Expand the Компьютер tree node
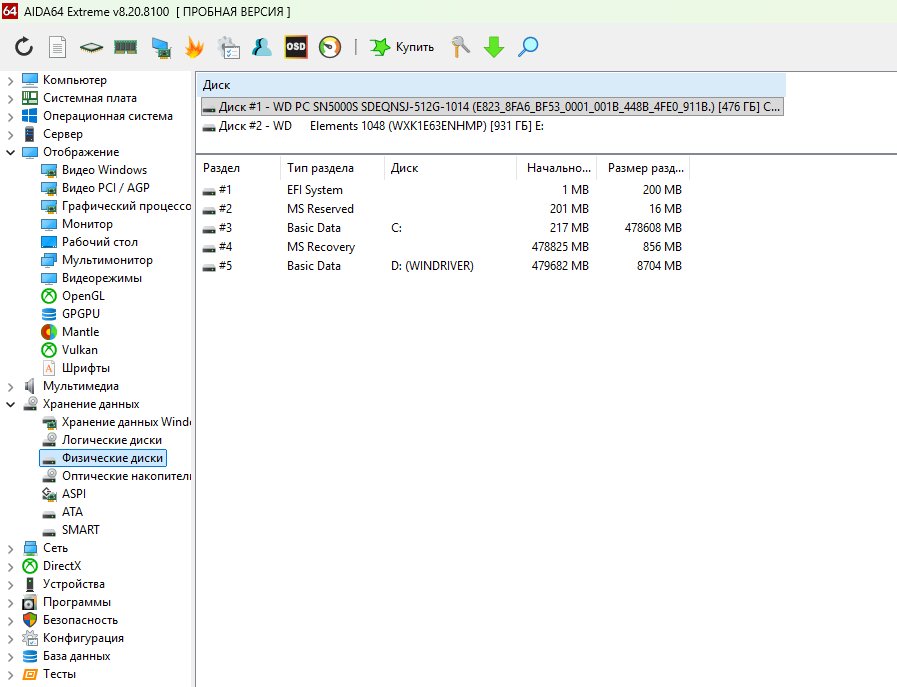897x687 pixels. click(x=10, y=81)
